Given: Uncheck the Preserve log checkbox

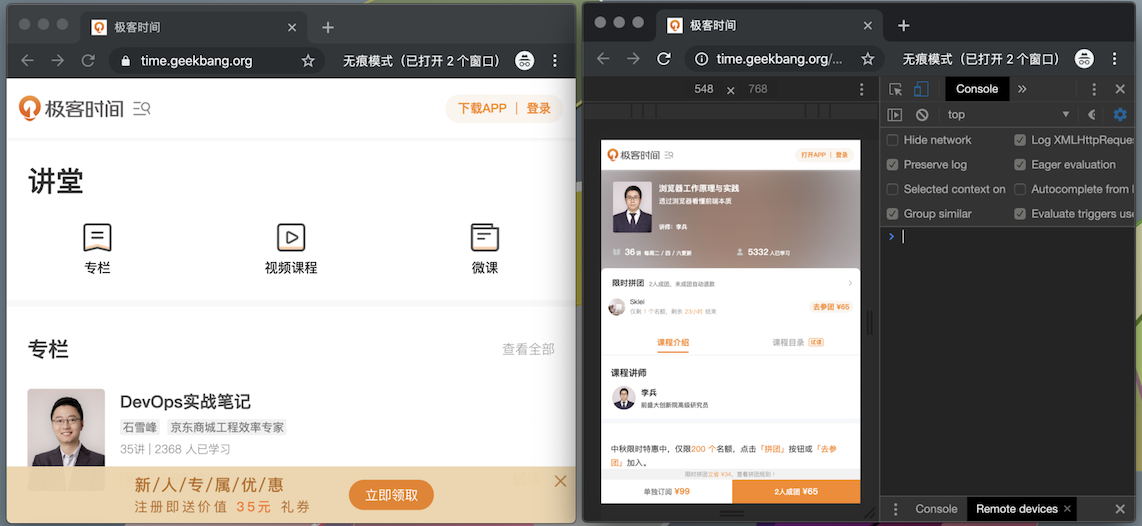Looking at the screenshot, I should [893, 164].
